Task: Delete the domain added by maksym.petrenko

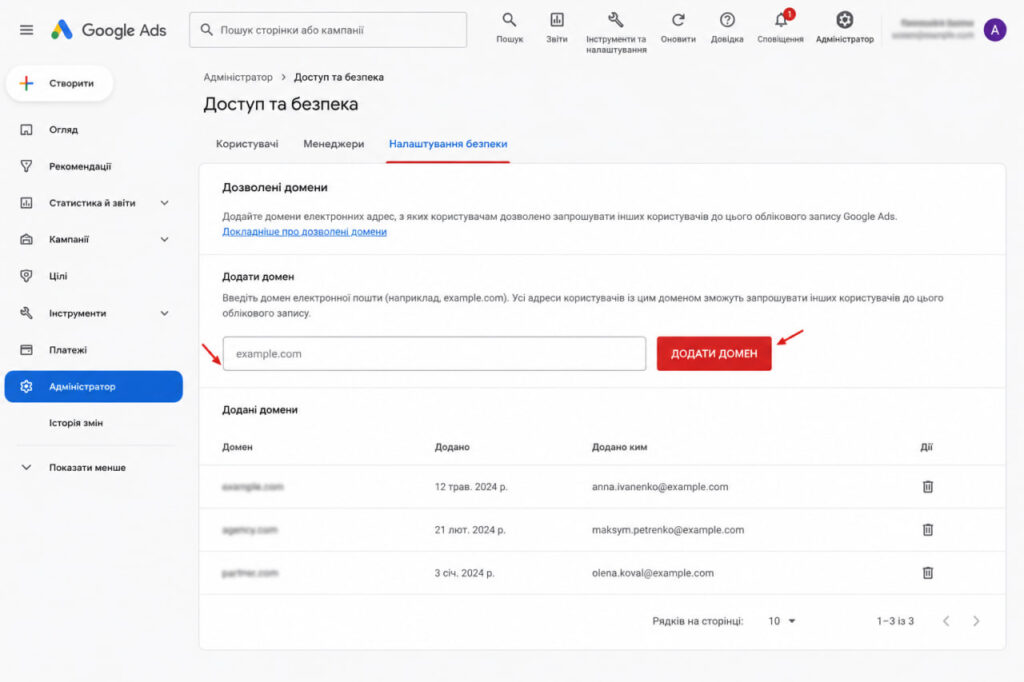Action: pos(927,530)
